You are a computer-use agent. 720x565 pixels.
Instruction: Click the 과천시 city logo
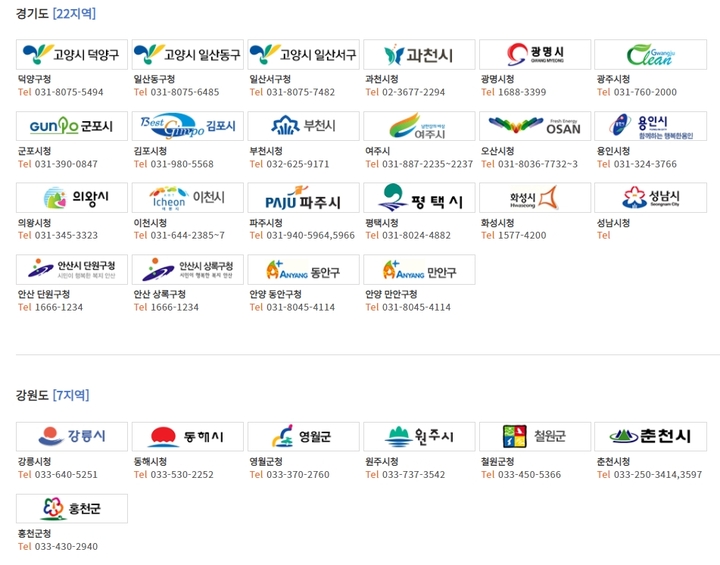coord(419,55)
